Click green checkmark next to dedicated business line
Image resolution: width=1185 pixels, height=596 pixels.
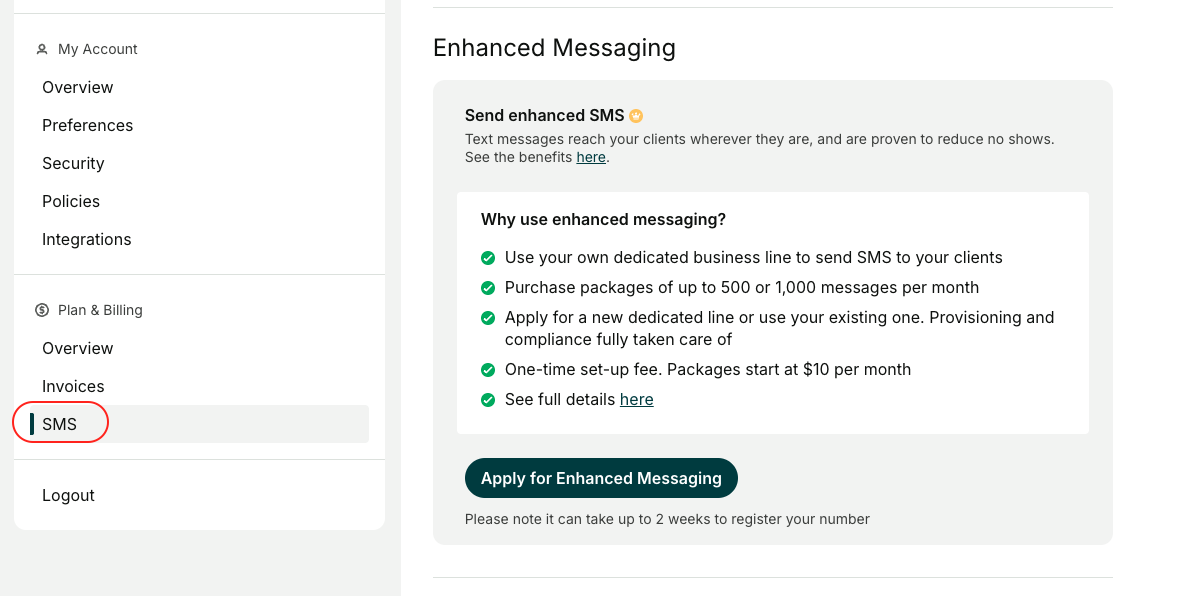click(488, 258)
